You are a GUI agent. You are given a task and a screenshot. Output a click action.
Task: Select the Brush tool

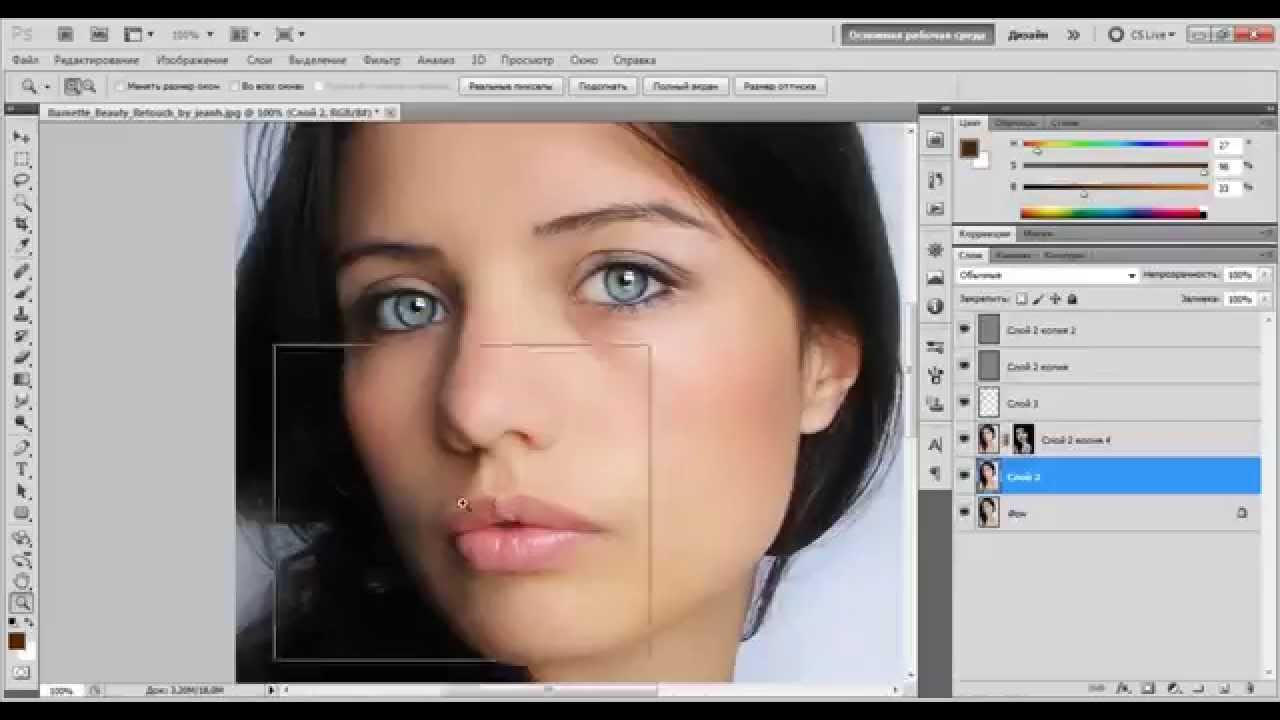(x=21, y=293)
